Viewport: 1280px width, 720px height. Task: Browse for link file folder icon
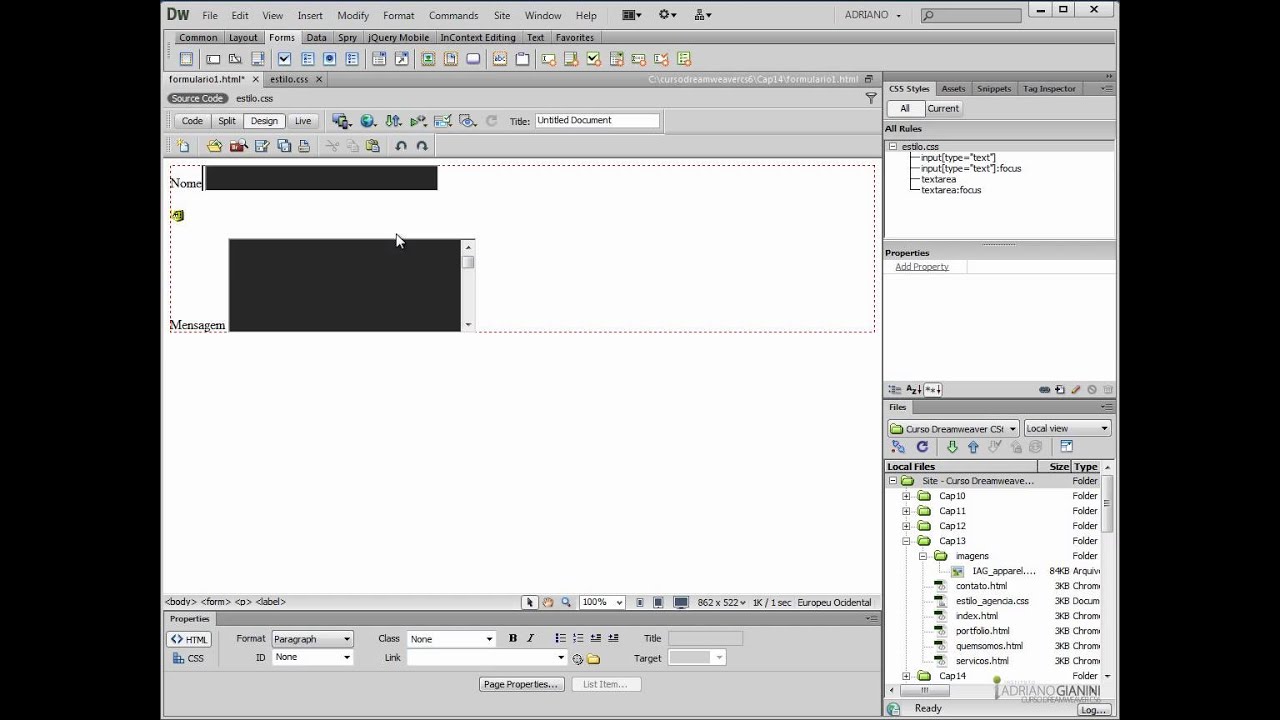(593, 659)
